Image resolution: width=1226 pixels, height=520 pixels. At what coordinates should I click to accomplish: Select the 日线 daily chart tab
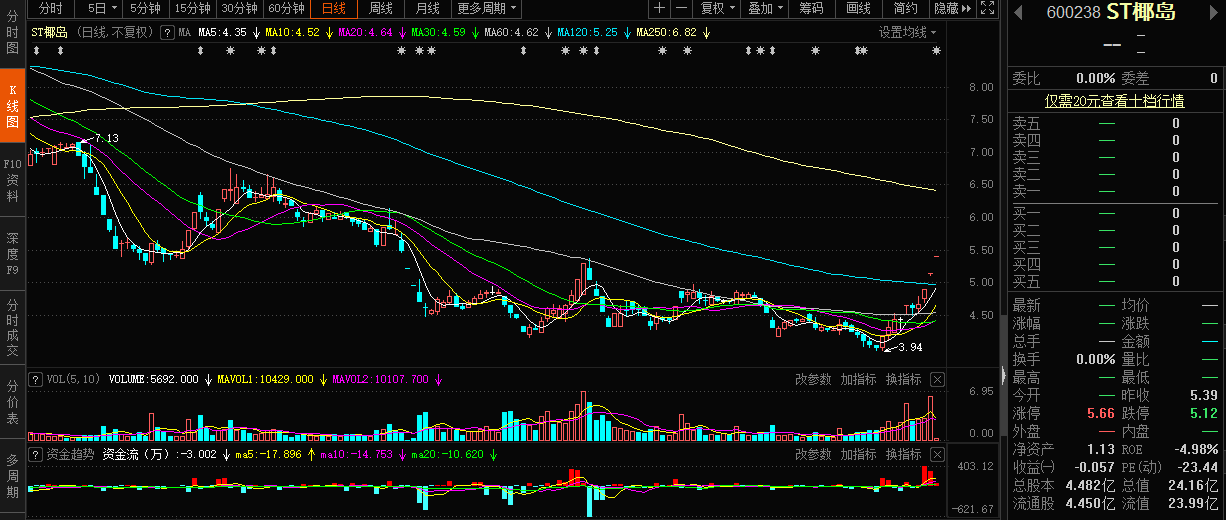point(334,8)
